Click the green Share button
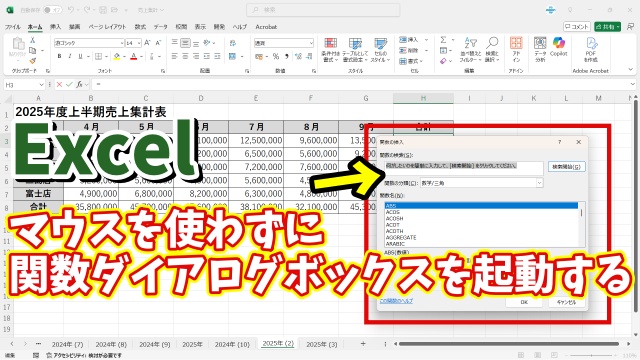Image resolution: width=640 pixels, height=360 pixels. point(608,27)
